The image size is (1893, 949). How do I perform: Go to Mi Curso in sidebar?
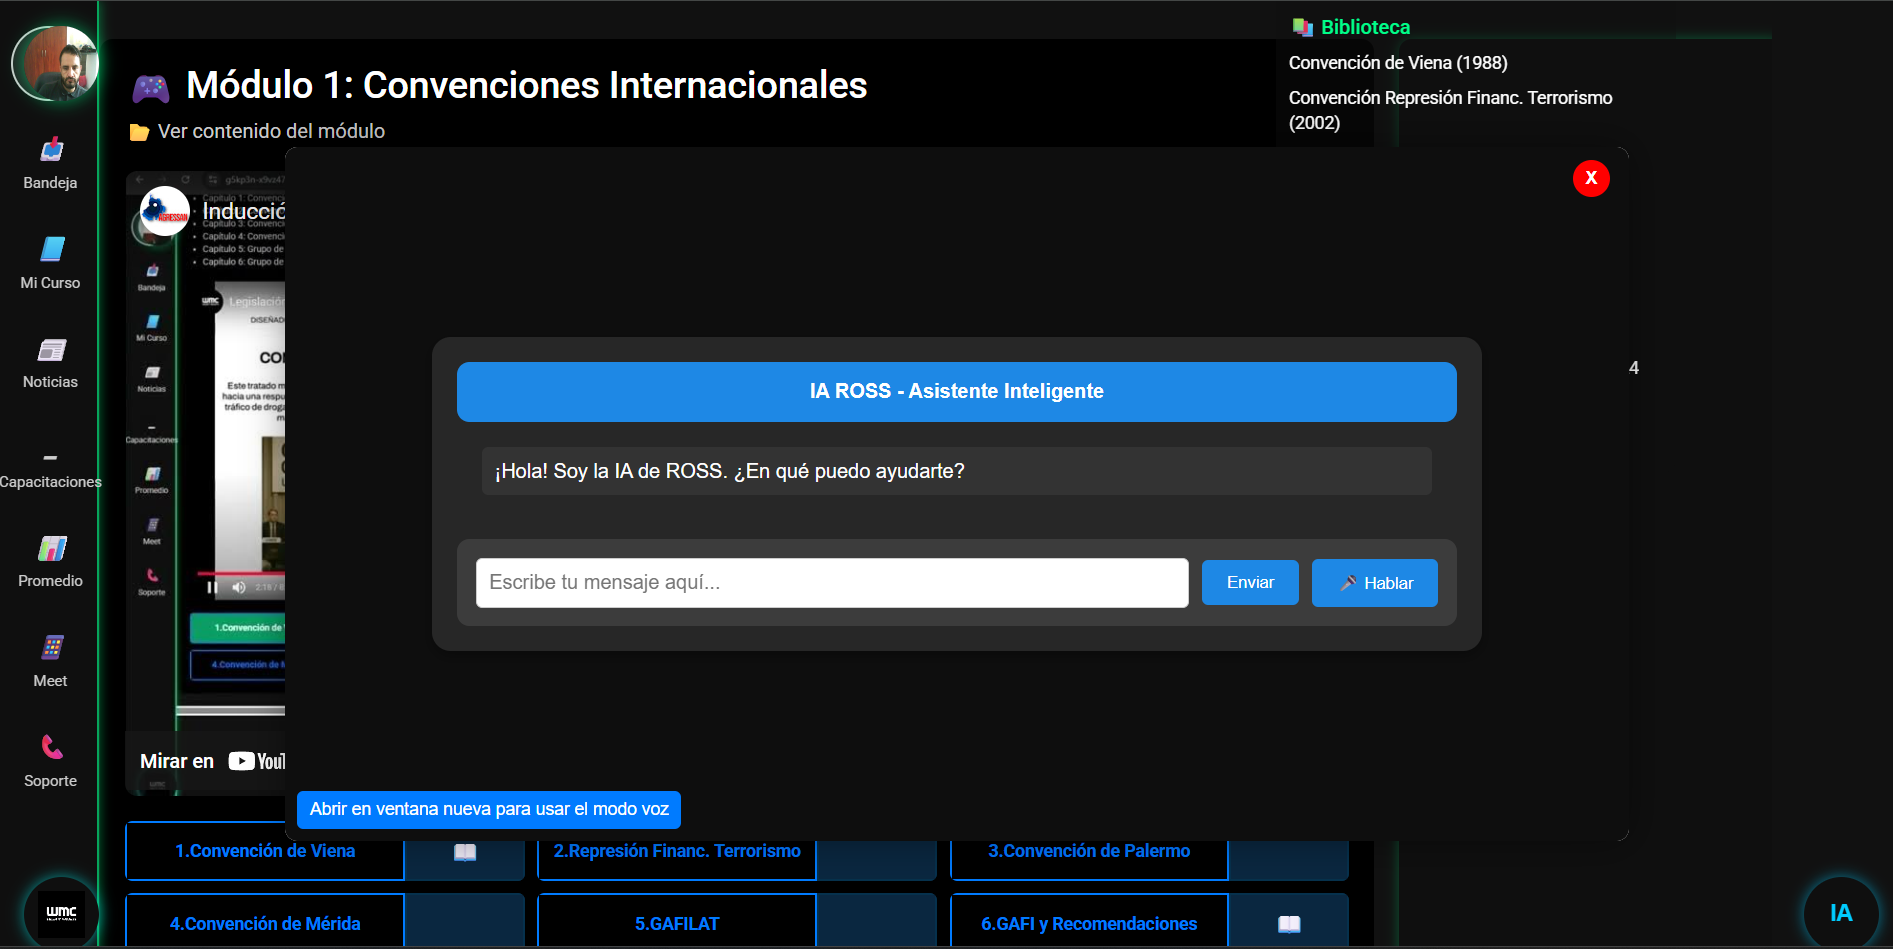pyautogui.click(x=51, y=250)
